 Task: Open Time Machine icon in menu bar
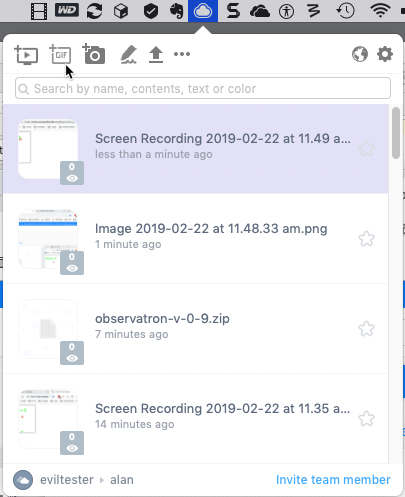[x=345, y=11]
